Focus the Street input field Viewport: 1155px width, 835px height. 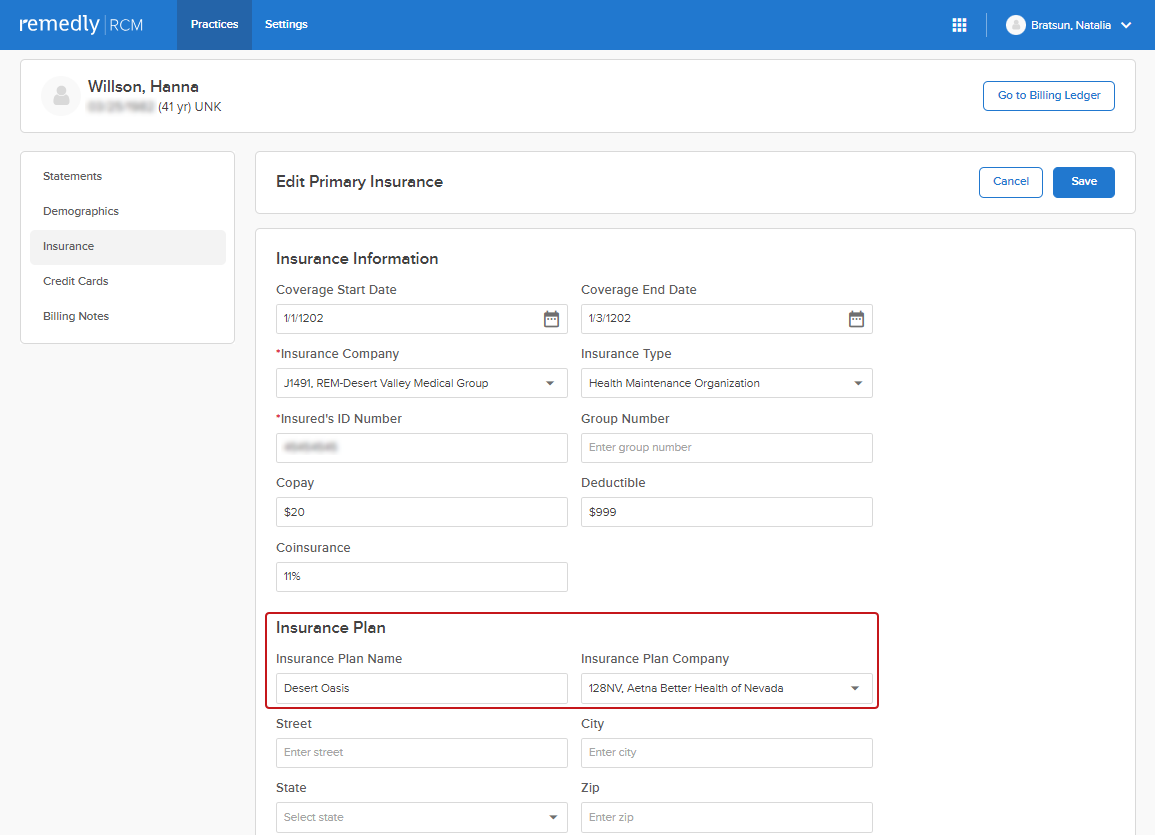click(x=421, y=753)
